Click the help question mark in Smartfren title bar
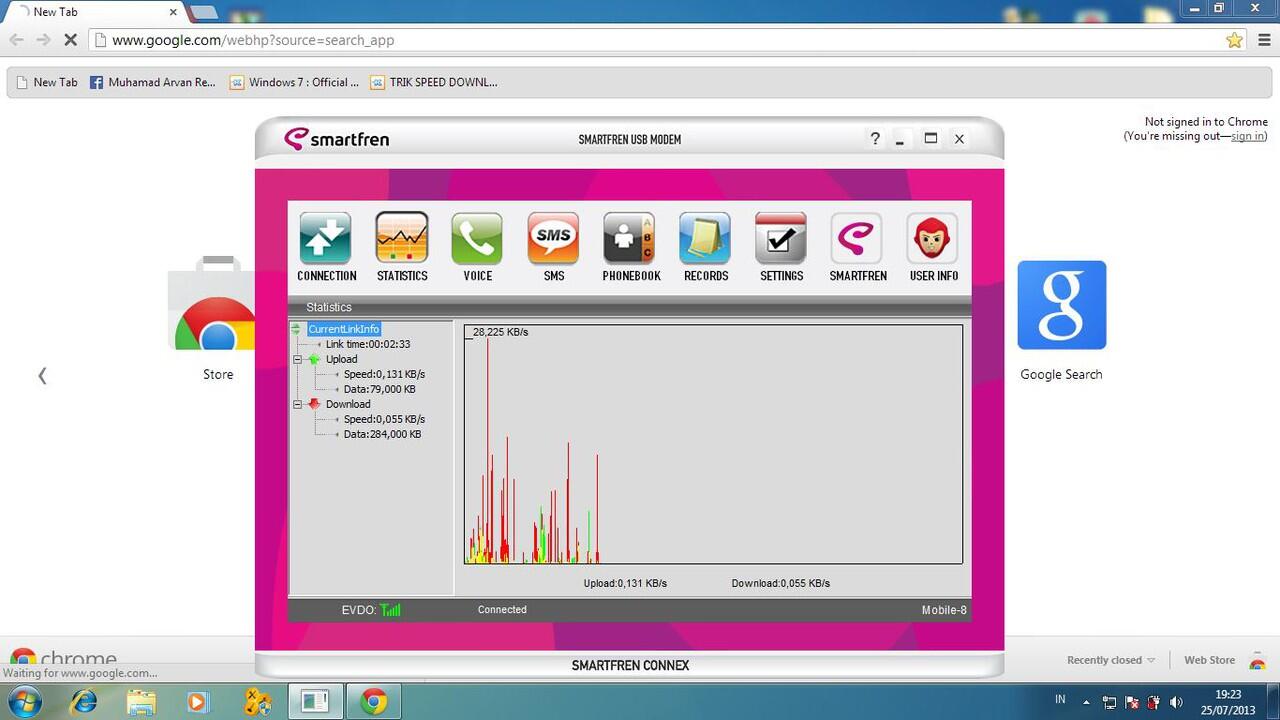 click(x=875, y=139)
